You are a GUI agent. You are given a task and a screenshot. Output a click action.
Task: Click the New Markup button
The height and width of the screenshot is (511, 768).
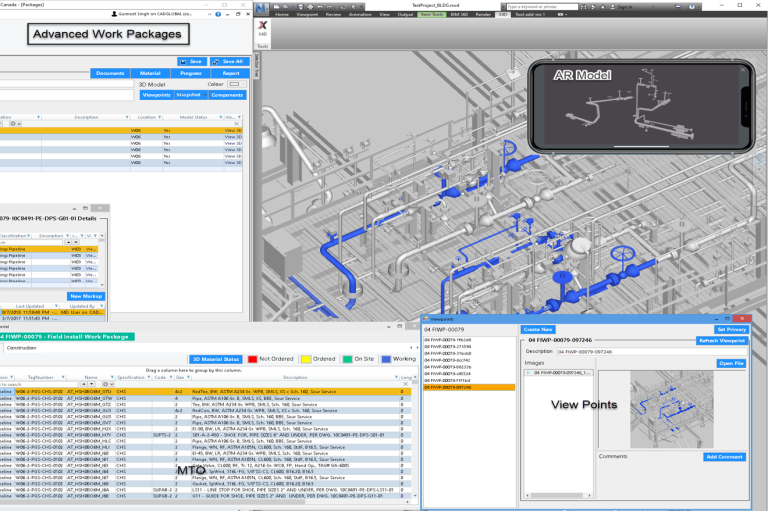click(86, 296)
